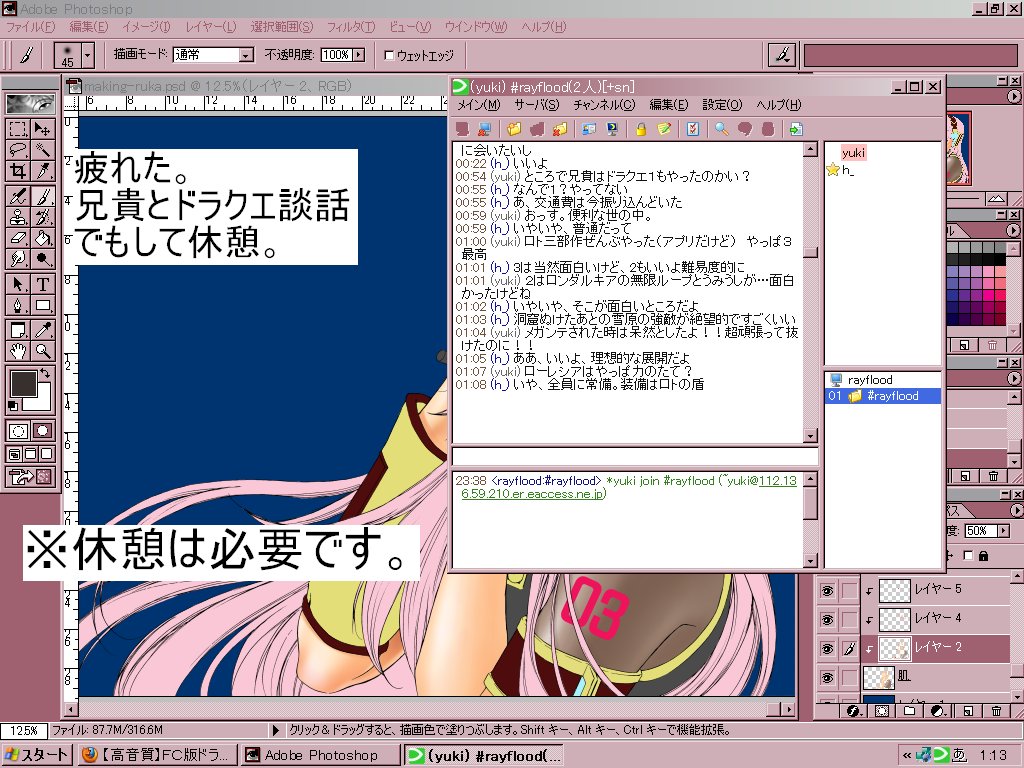Viewport: 1024px width, 768px height.
Task: Select the Eyedropper tool
Action: (42, 330)
